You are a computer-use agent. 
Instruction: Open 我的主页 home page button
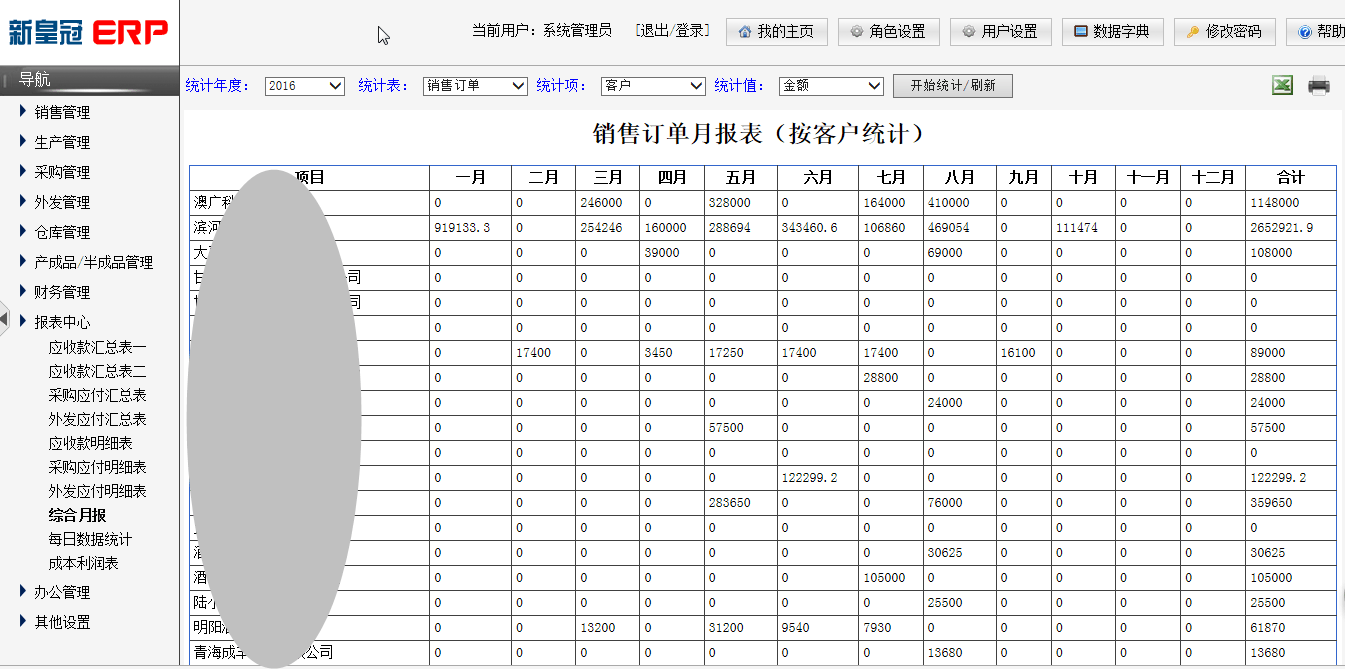(x=776, y=32)
